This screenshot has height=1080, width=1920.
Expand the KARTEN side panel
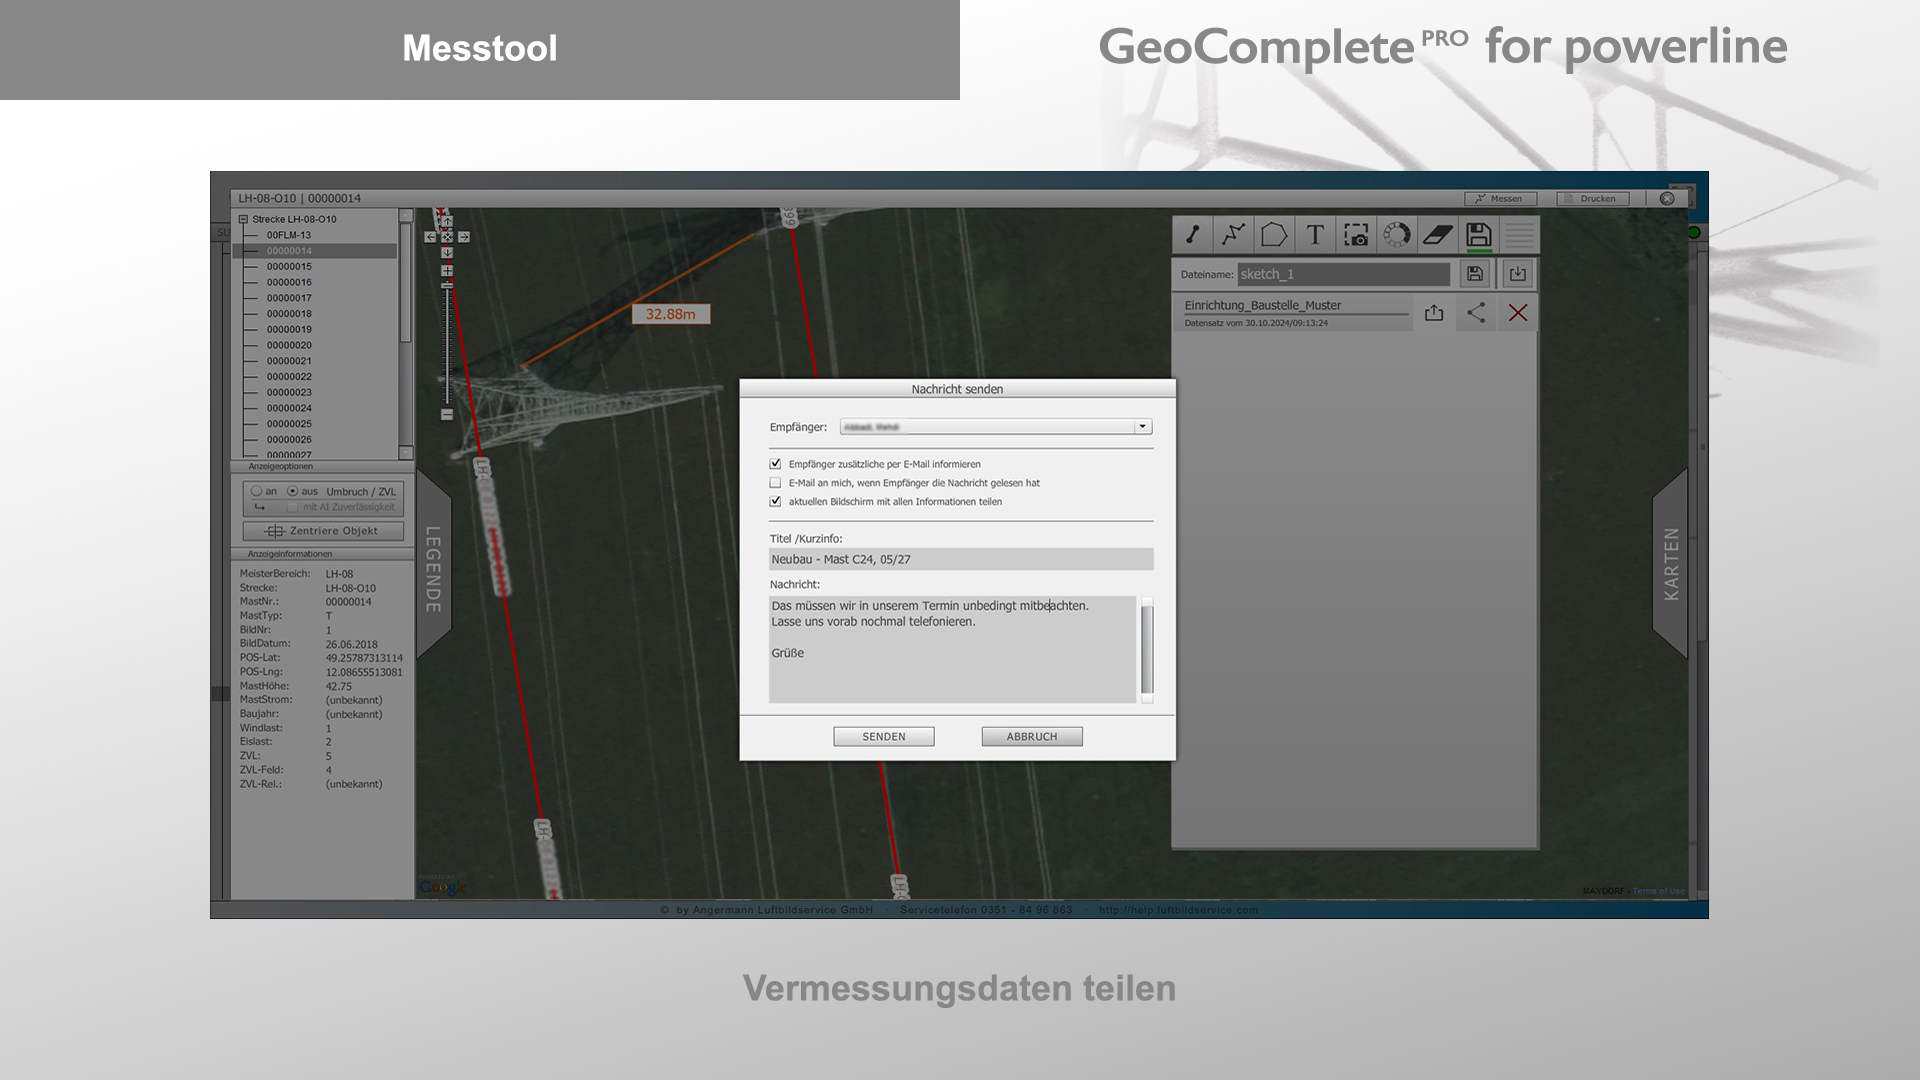click(x=1671, y=564)
